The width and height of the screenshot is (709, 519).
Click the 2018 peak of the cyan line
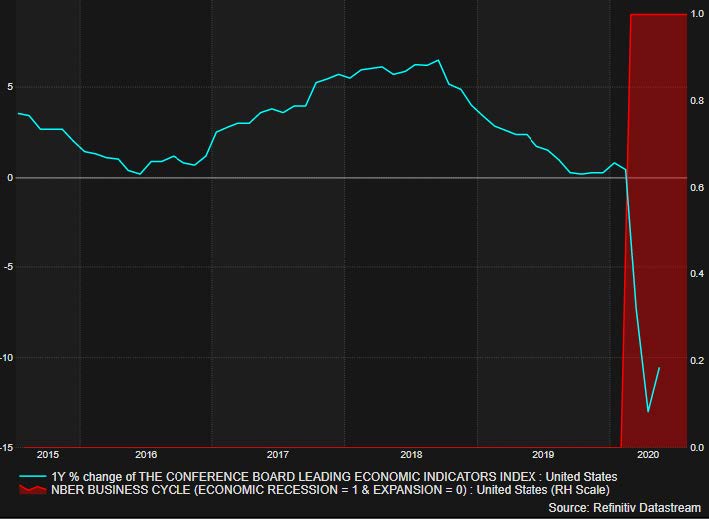coord(438,60)
